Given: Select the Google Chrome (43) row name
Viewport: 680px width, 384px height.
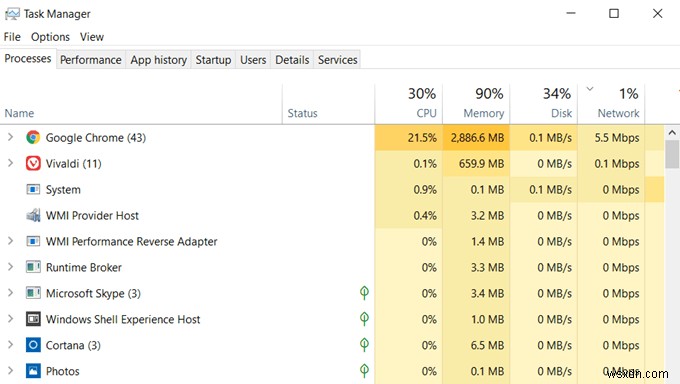Looking at the screenshot, I should pos(96,138).
